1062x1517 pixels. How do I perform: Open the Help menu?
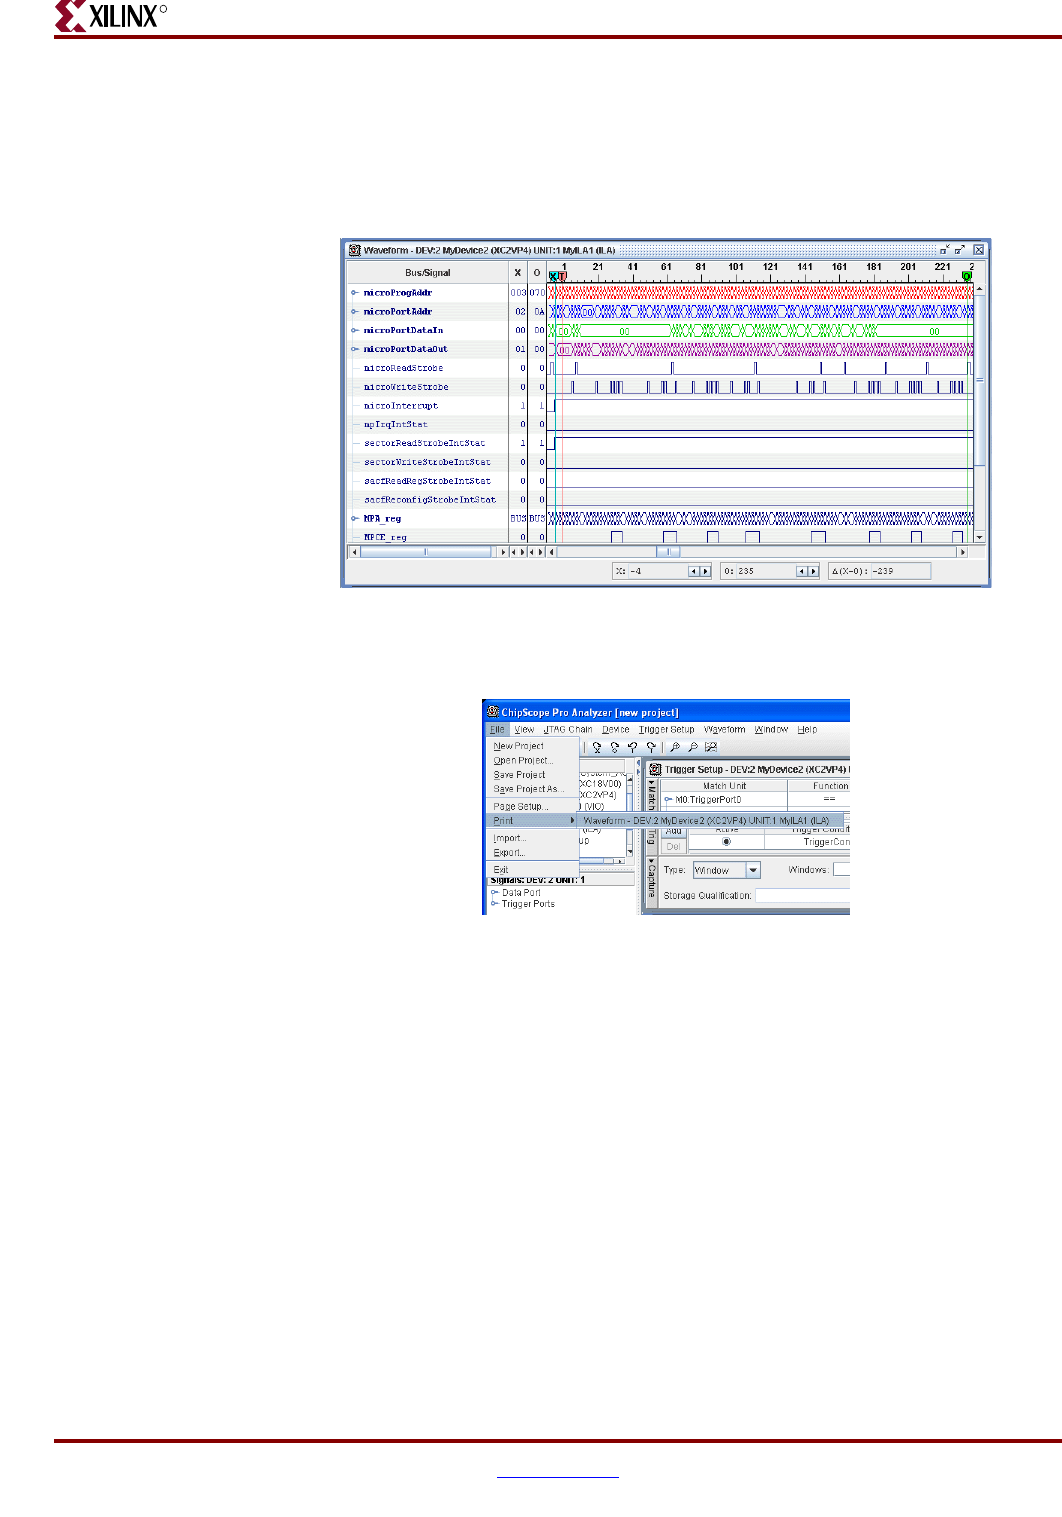click(807, 729)
